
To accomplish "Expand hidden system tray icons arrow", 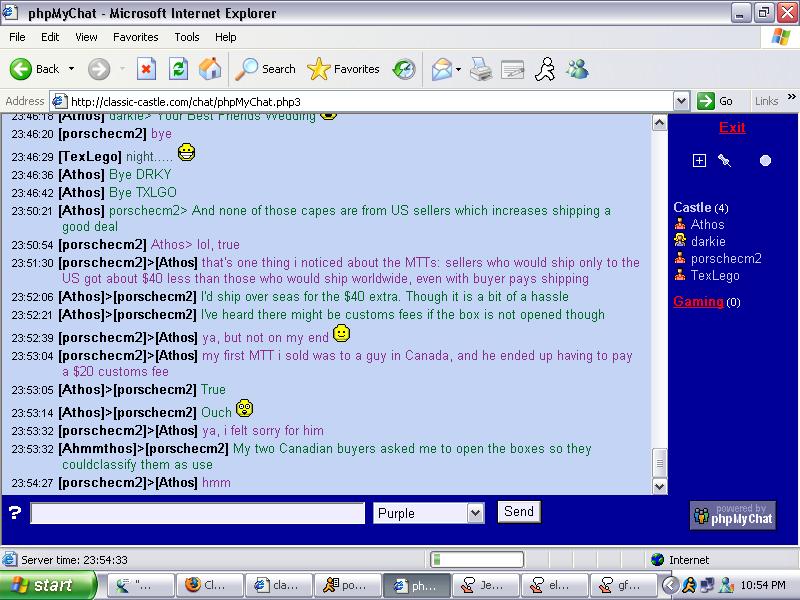I will (x=671, y=585).
